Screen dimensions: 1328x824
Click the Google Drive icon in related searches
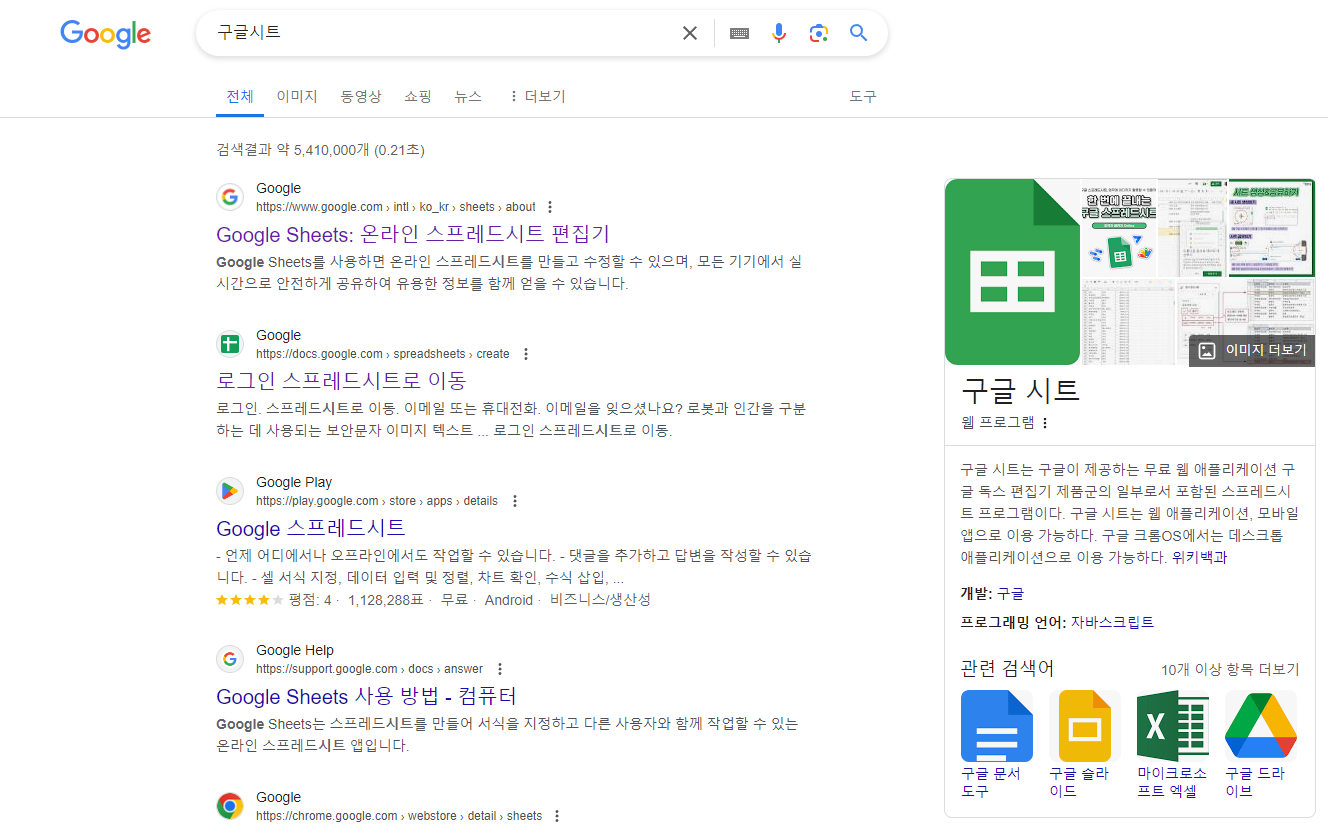(1261, 726)
